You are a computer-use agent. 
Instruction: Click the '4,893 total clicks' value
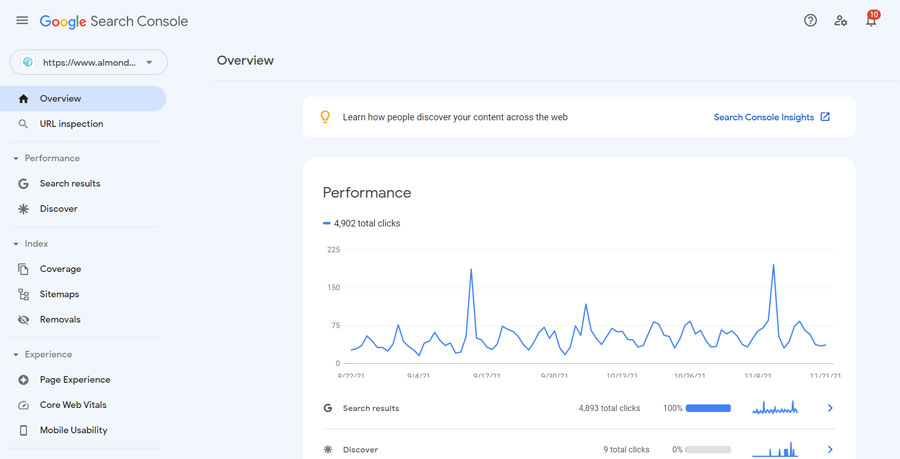click(609, 408)
